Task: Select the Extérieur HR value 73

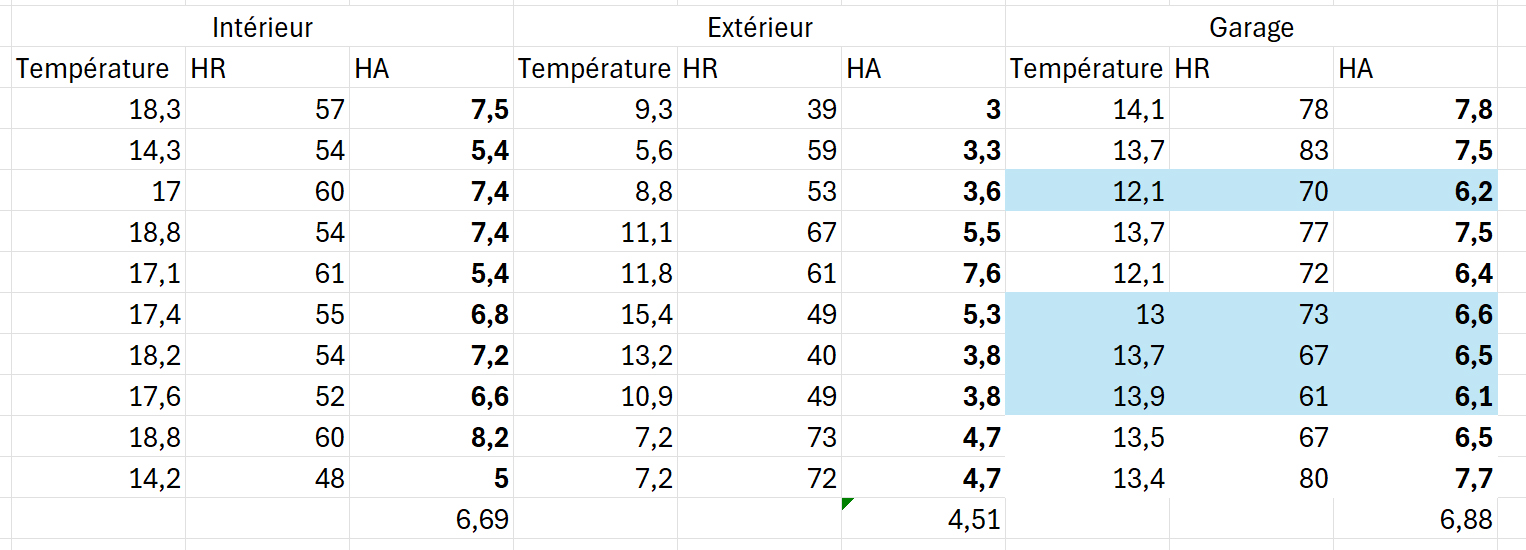Action: 759,437
